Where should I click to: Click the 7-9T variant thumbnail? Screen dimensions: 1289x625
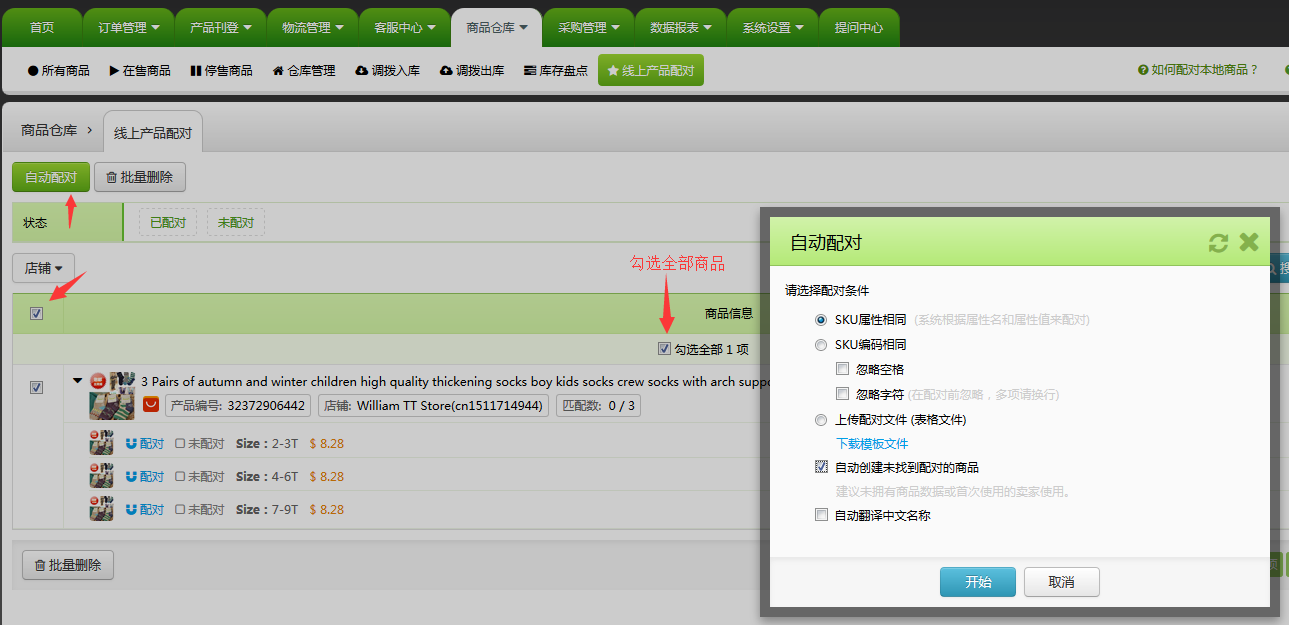pyautogui.click(x=101, y=509)
